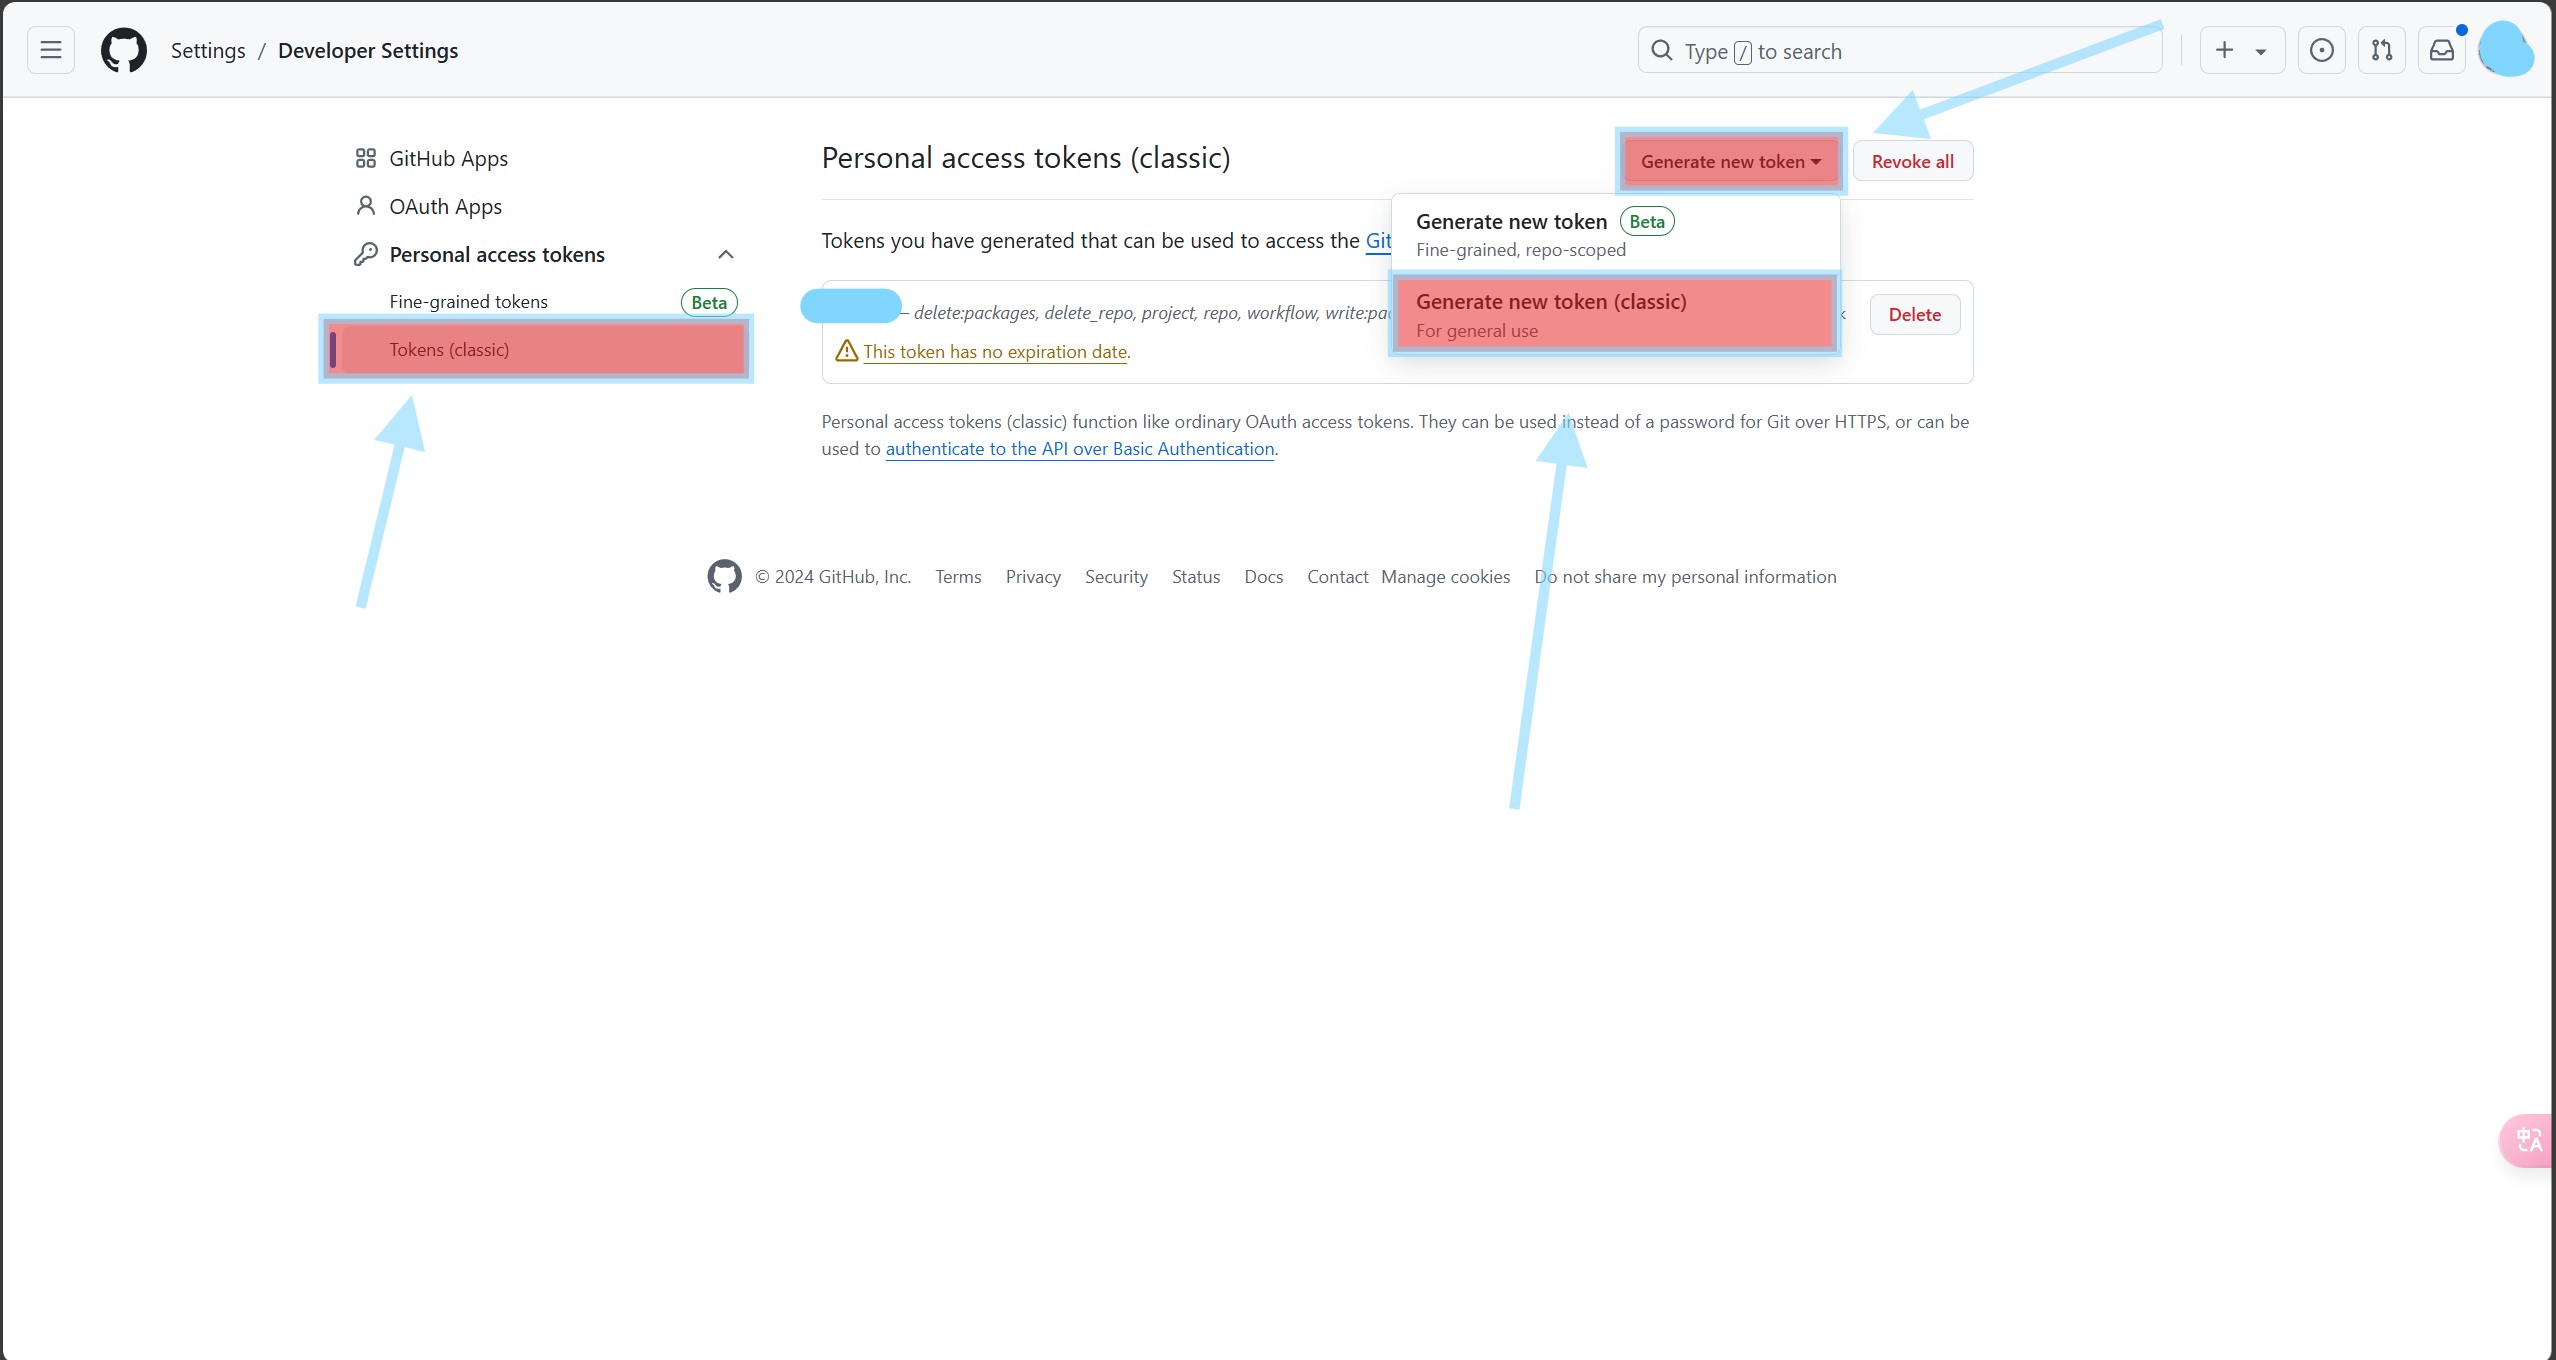2556x1360 pixels.
Task: Click the footer GitHub logo
Action: (724, 576)
